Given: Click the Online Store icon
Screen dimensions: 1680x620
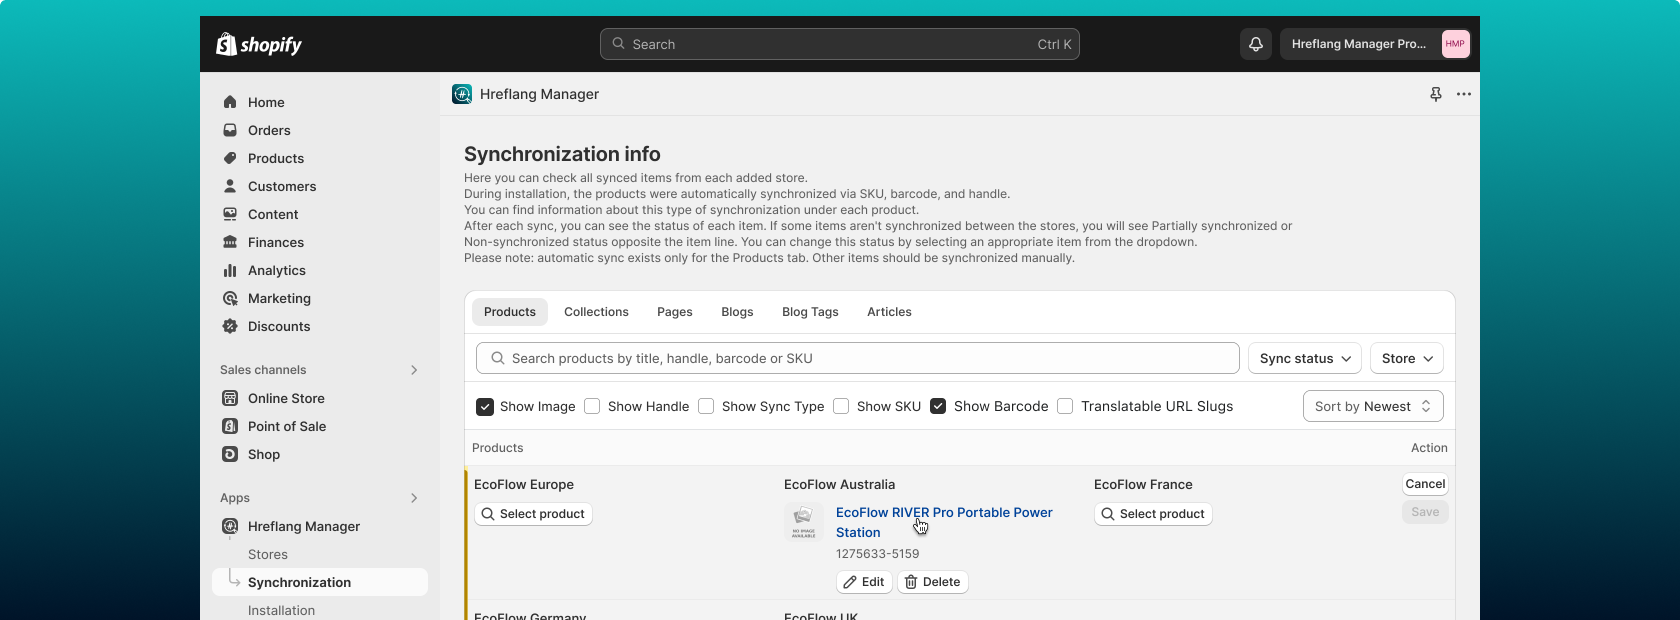Looking at the screenshot, I should pos(230,398).
